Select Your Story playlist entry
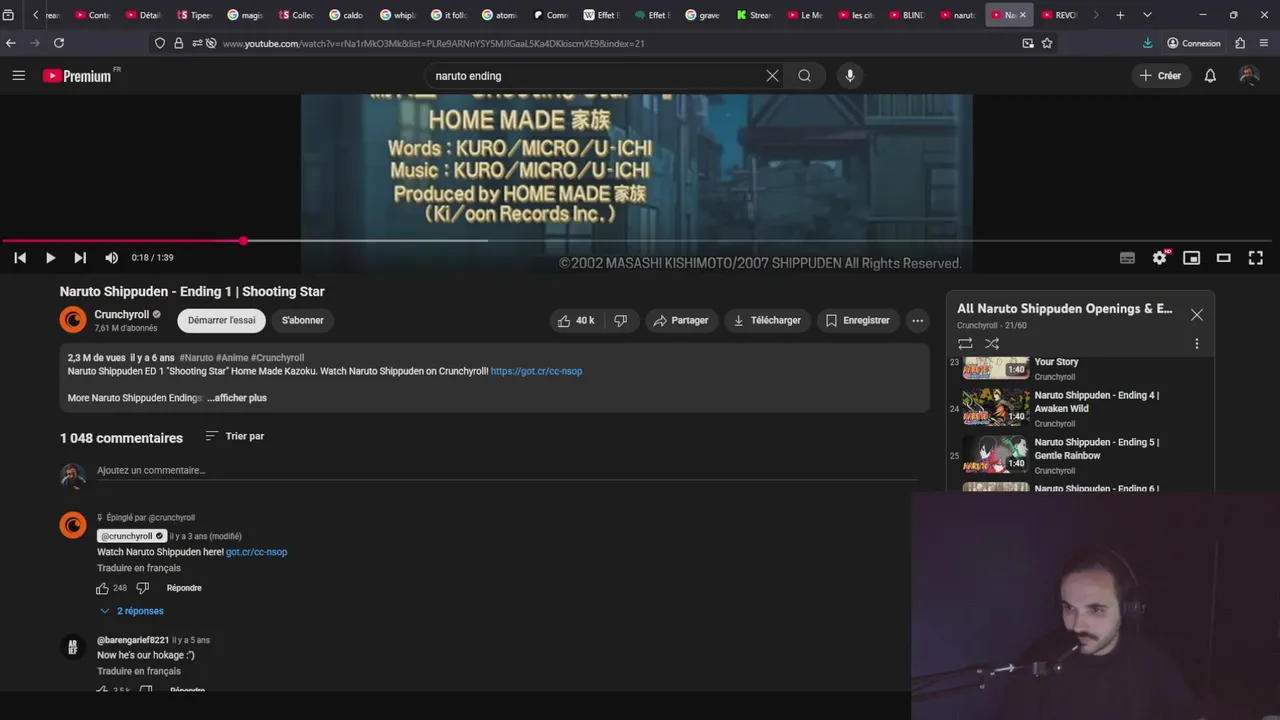This screenshot has width=1280, height=720. 1081,368
